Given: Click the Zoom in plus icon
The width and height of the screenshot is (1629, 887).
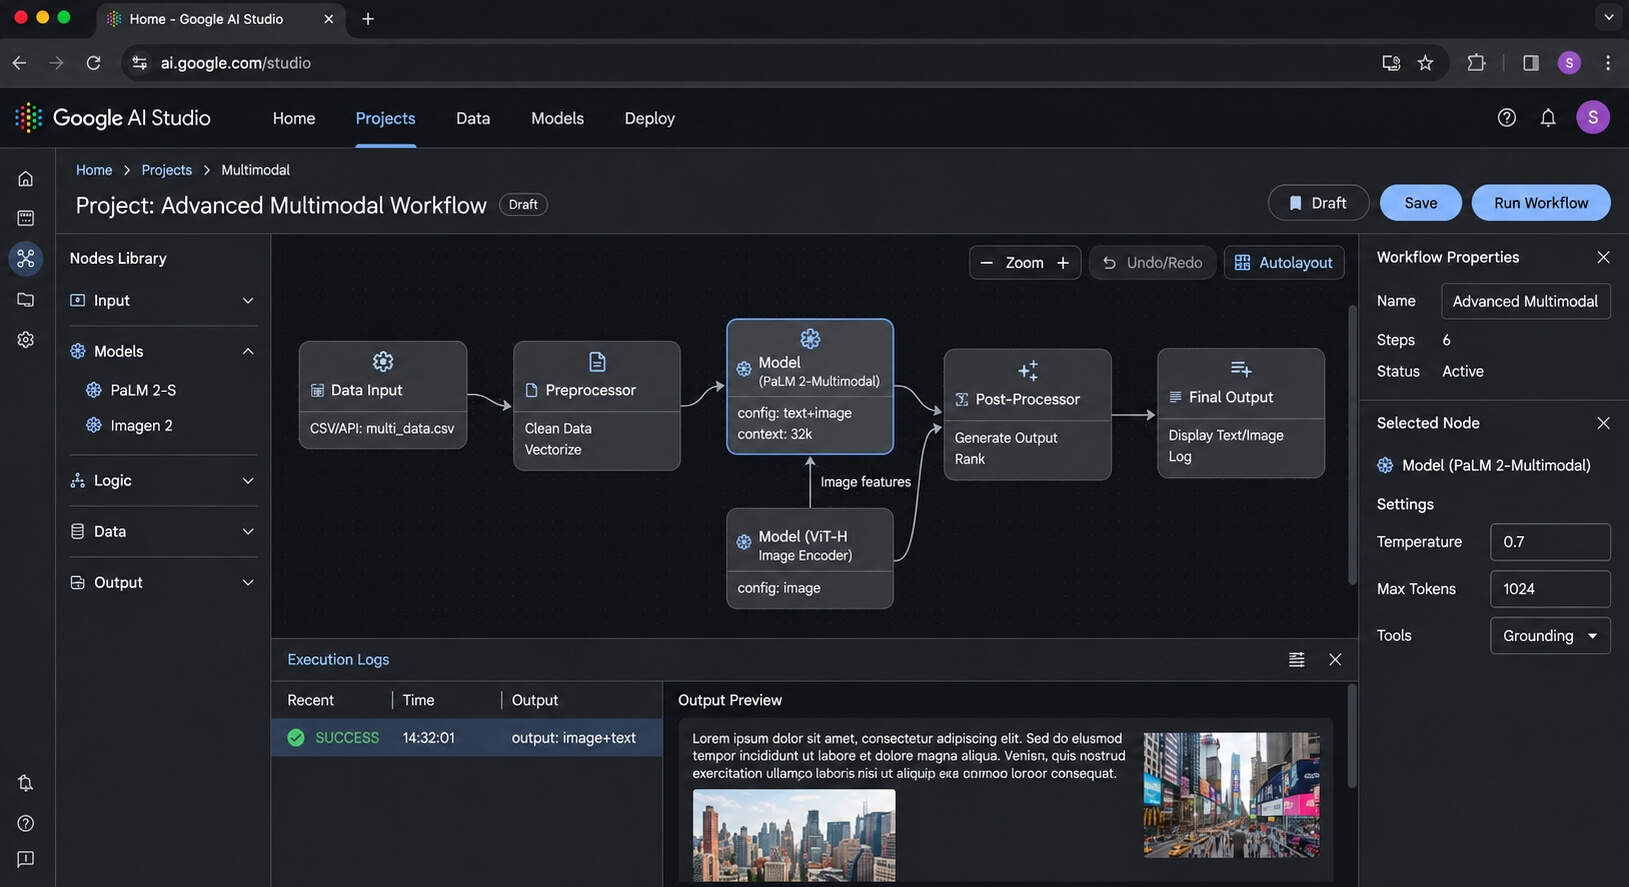Looking at the screenshot, I should tap(1063, 263).
